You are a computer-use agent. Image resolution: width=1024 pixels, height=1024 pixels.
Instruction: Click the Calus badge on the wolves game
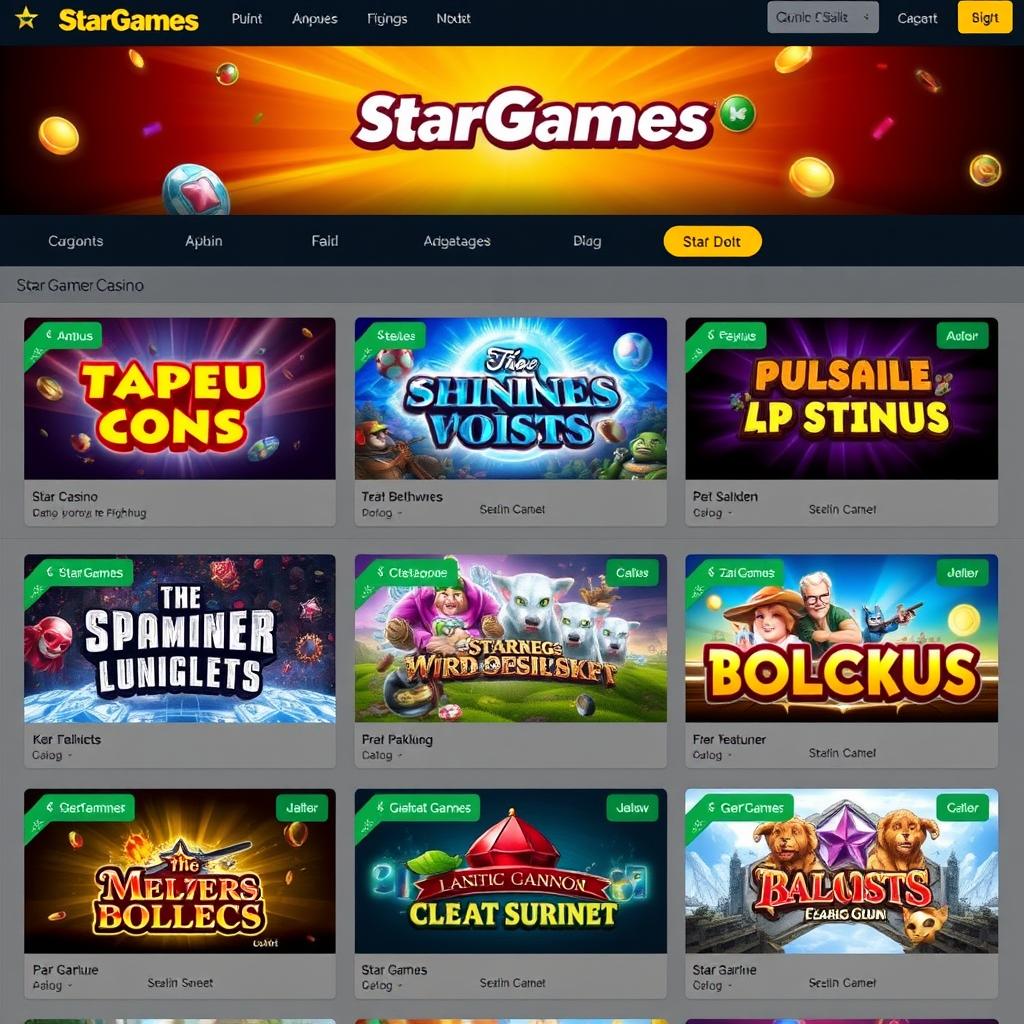[x=632, y=573]
